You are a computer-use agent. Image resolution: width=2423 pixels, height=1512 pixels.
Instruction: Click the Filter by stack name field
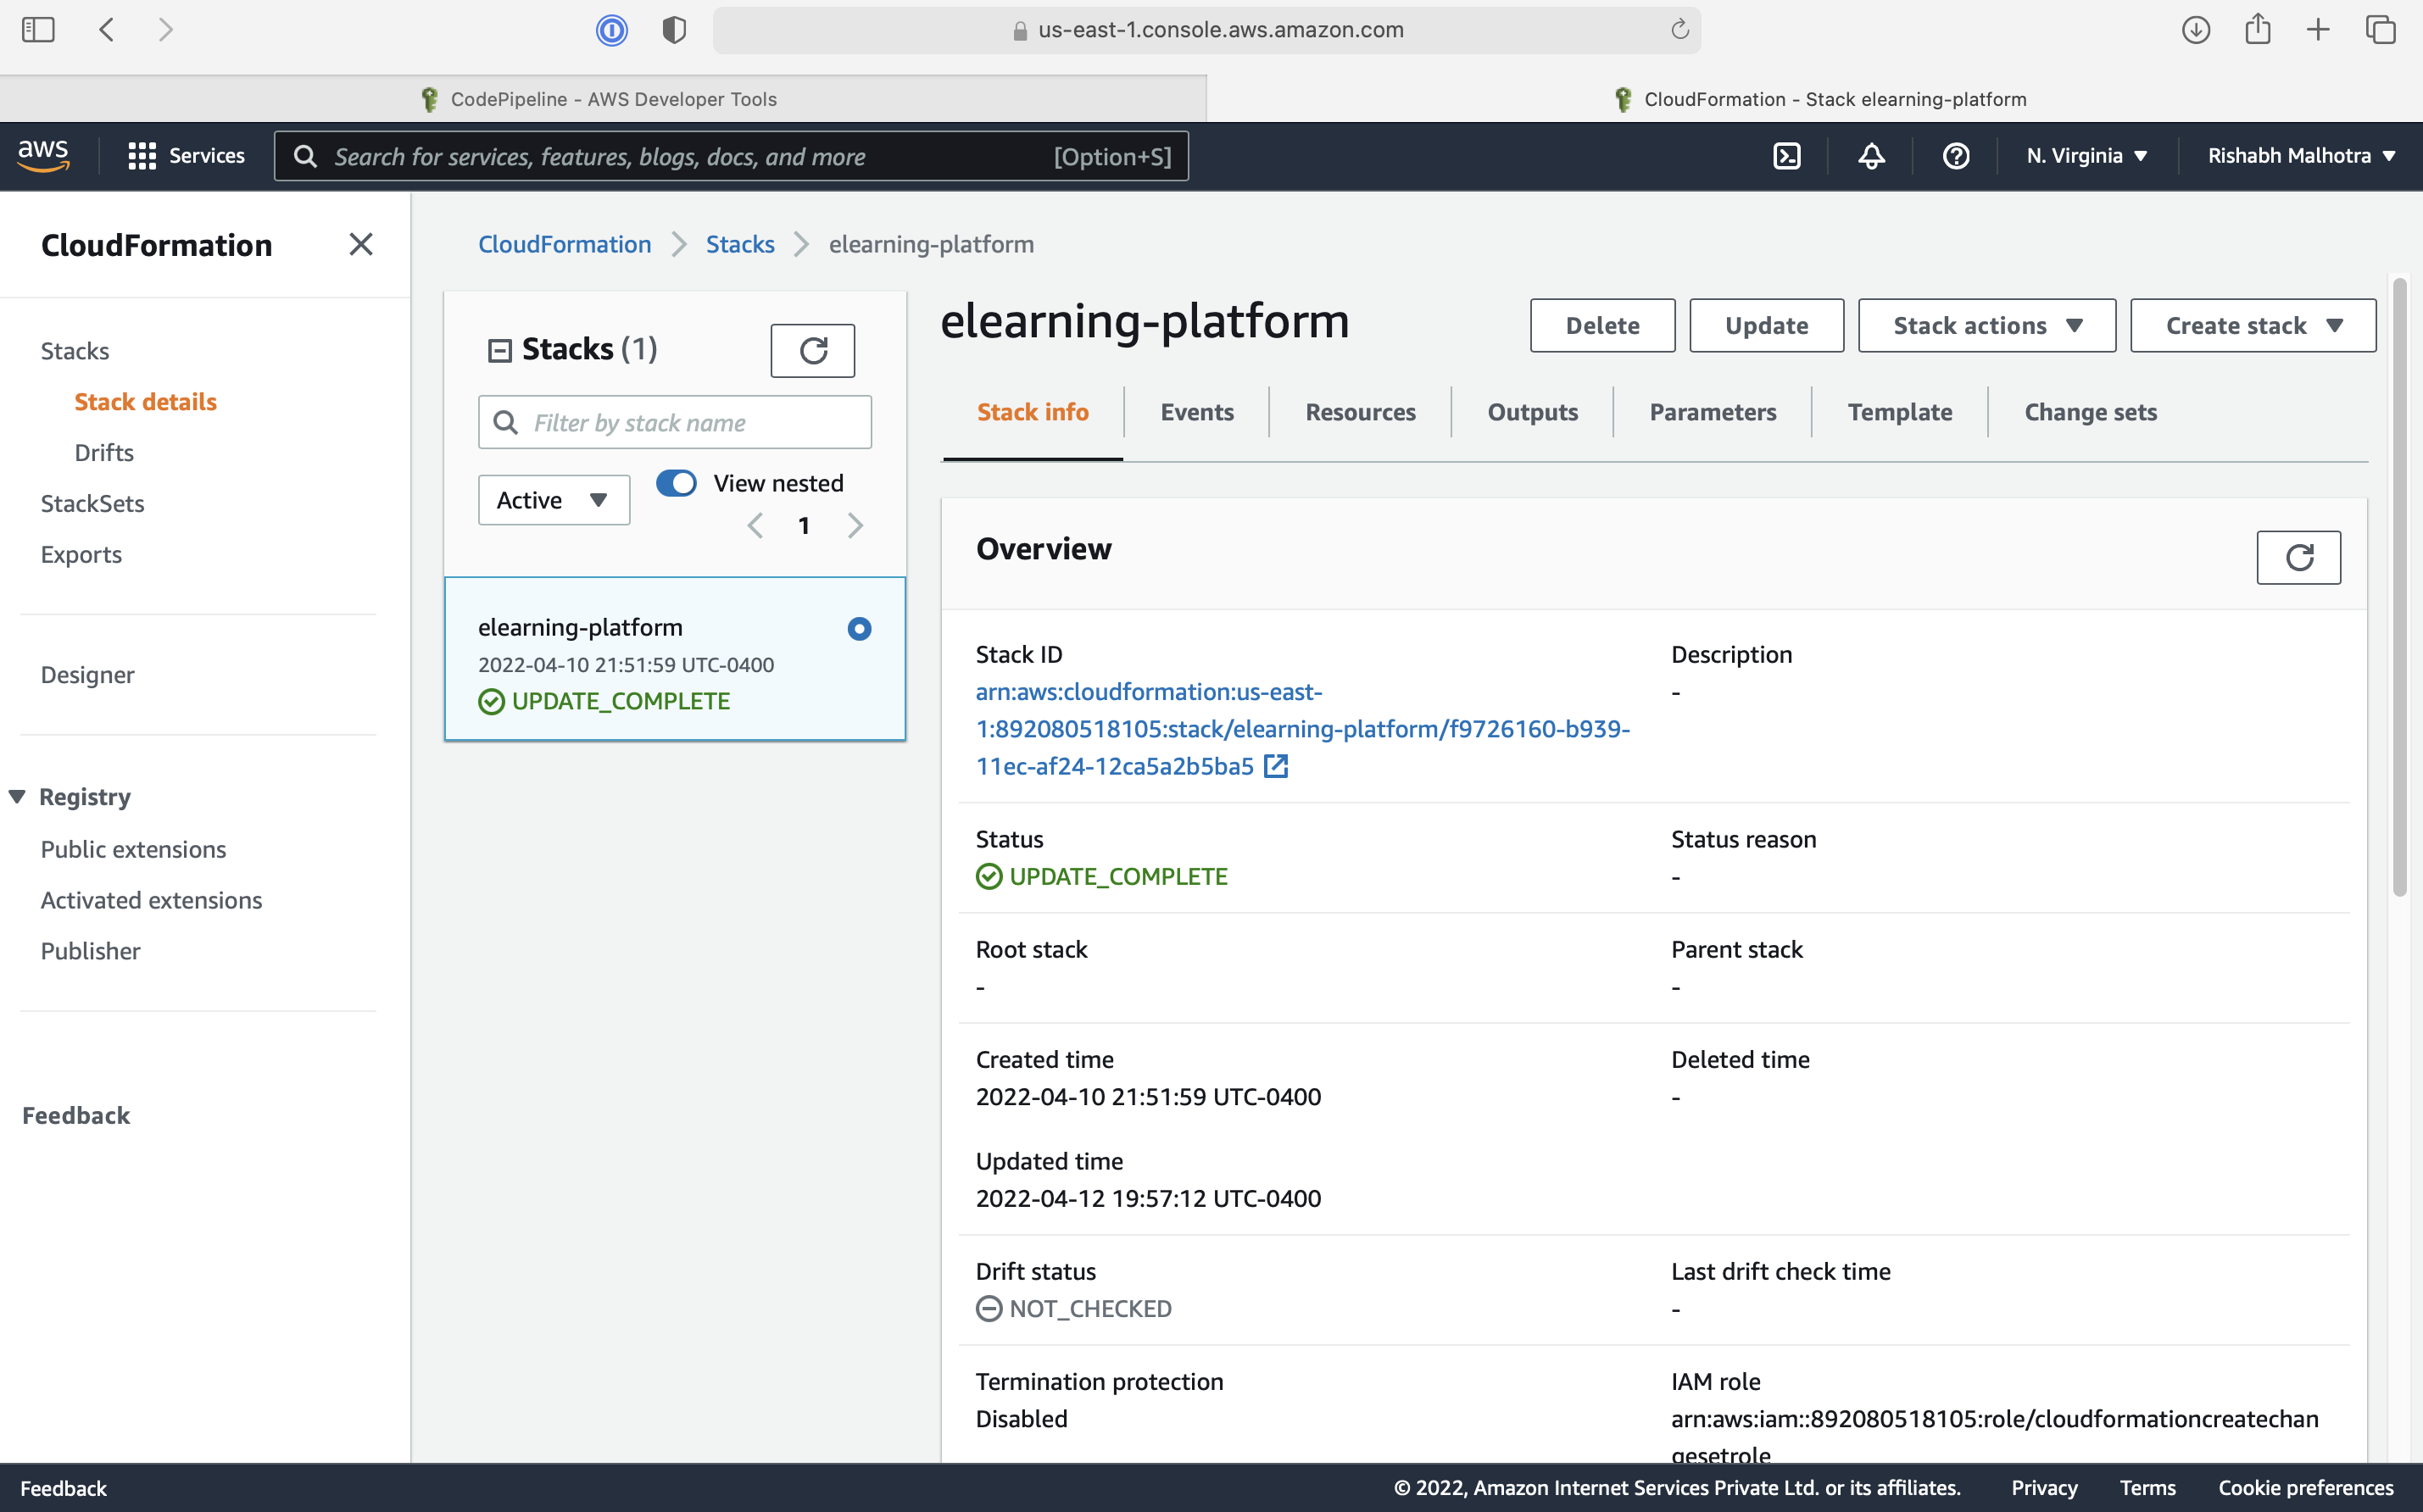click(674, 422)
